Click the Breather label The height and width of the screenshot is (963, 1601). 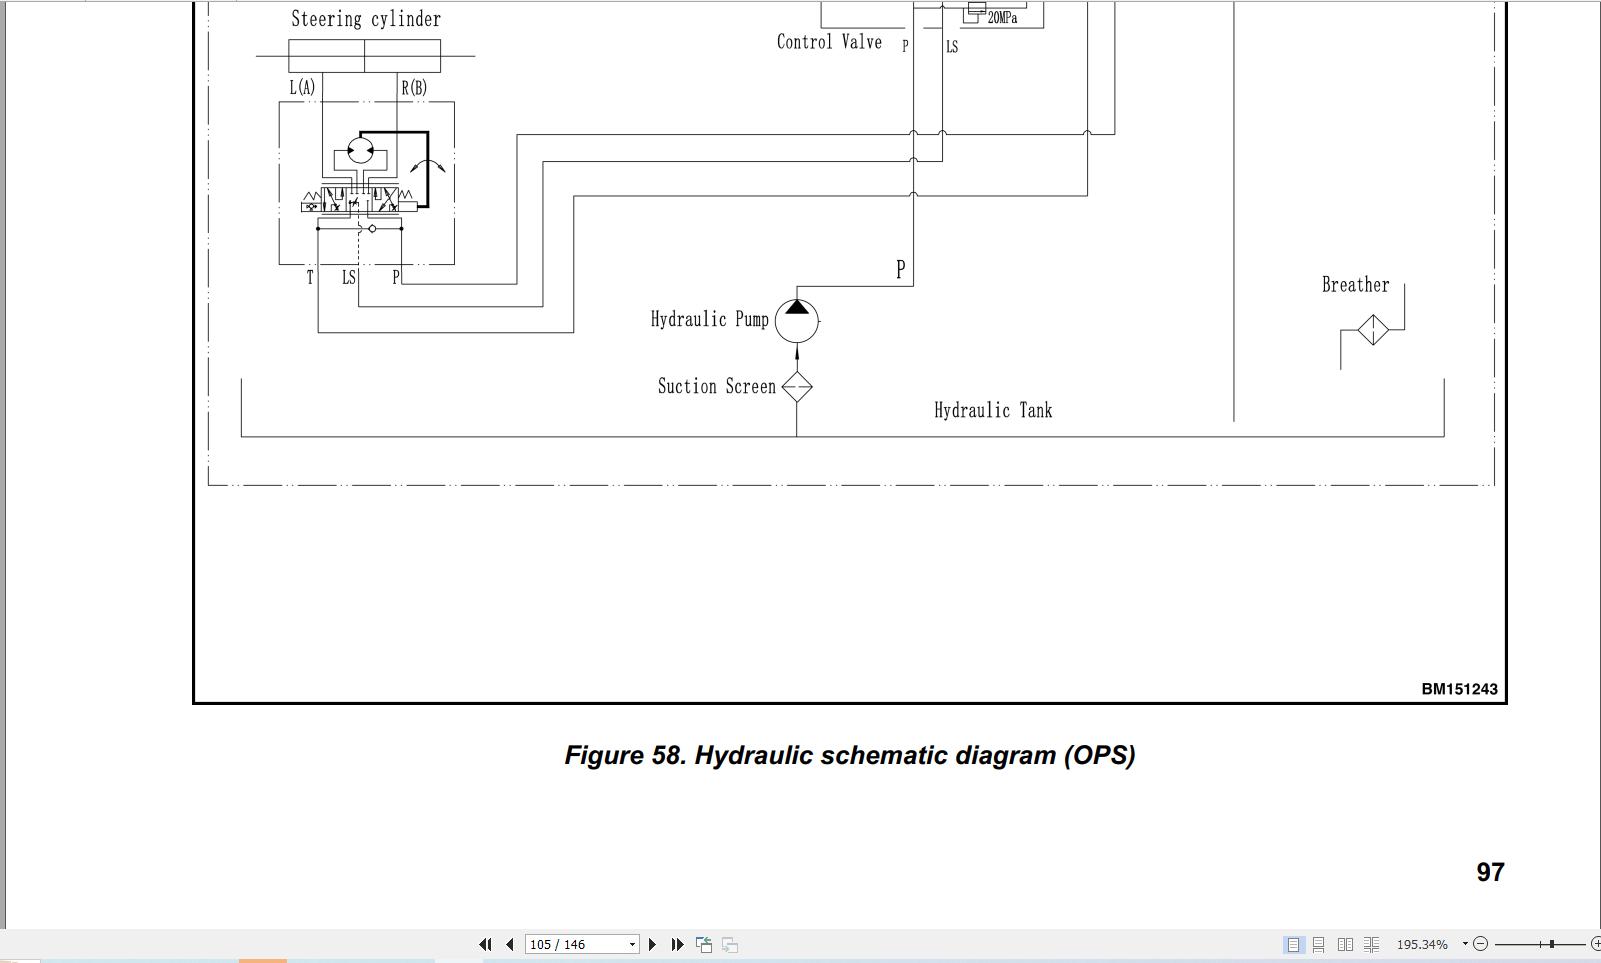tap(1355, 285)
